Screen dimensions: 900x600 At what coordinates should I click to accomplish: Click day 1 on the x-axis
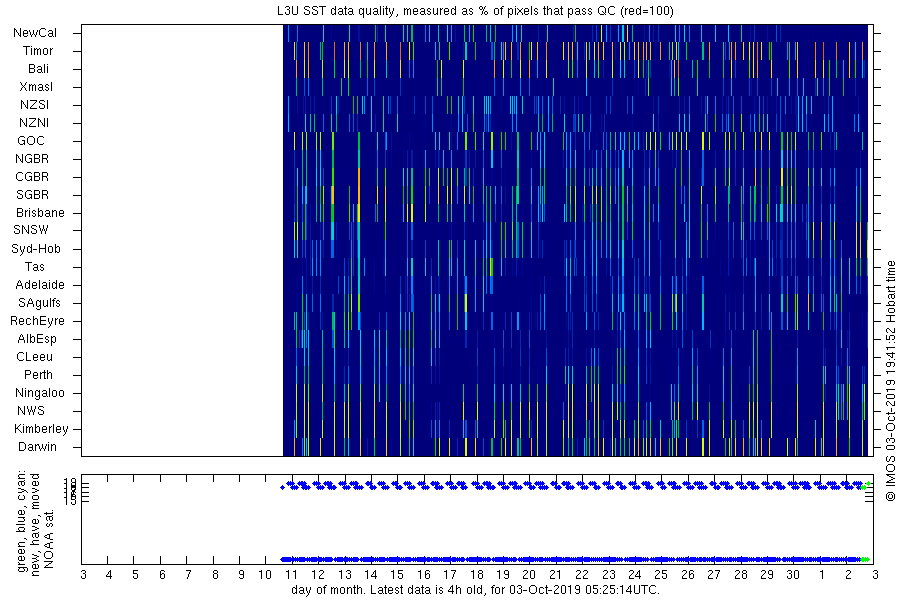(822, 575)
